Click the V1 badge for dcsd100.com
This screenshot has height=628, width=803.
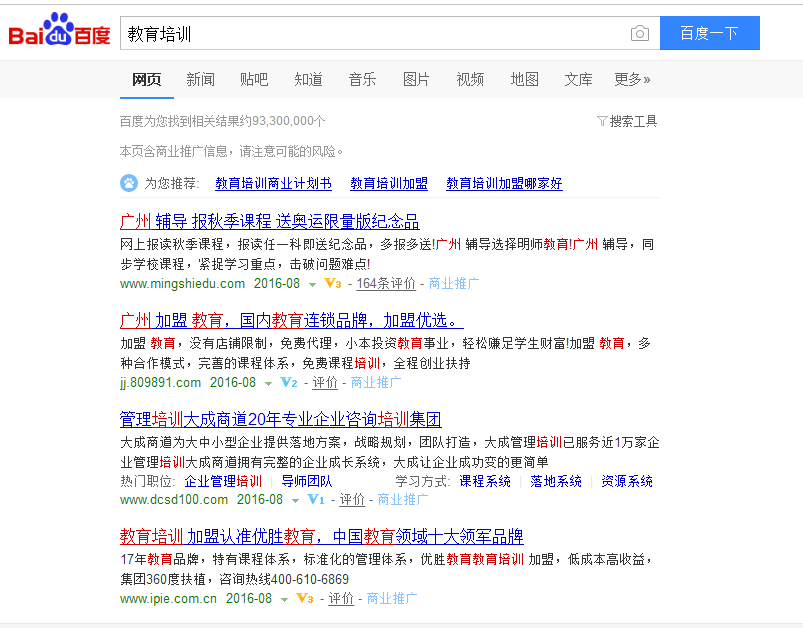(316, 500)
